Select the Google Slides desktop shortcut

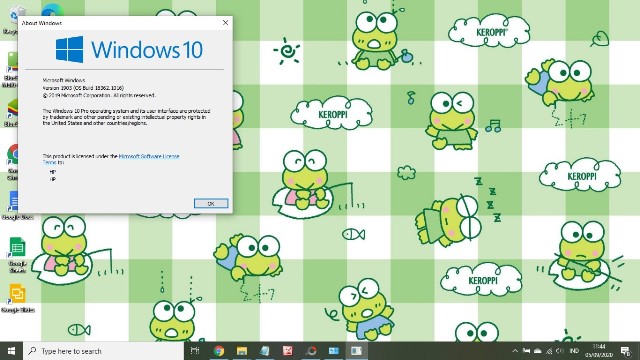[x=18, y=299]
